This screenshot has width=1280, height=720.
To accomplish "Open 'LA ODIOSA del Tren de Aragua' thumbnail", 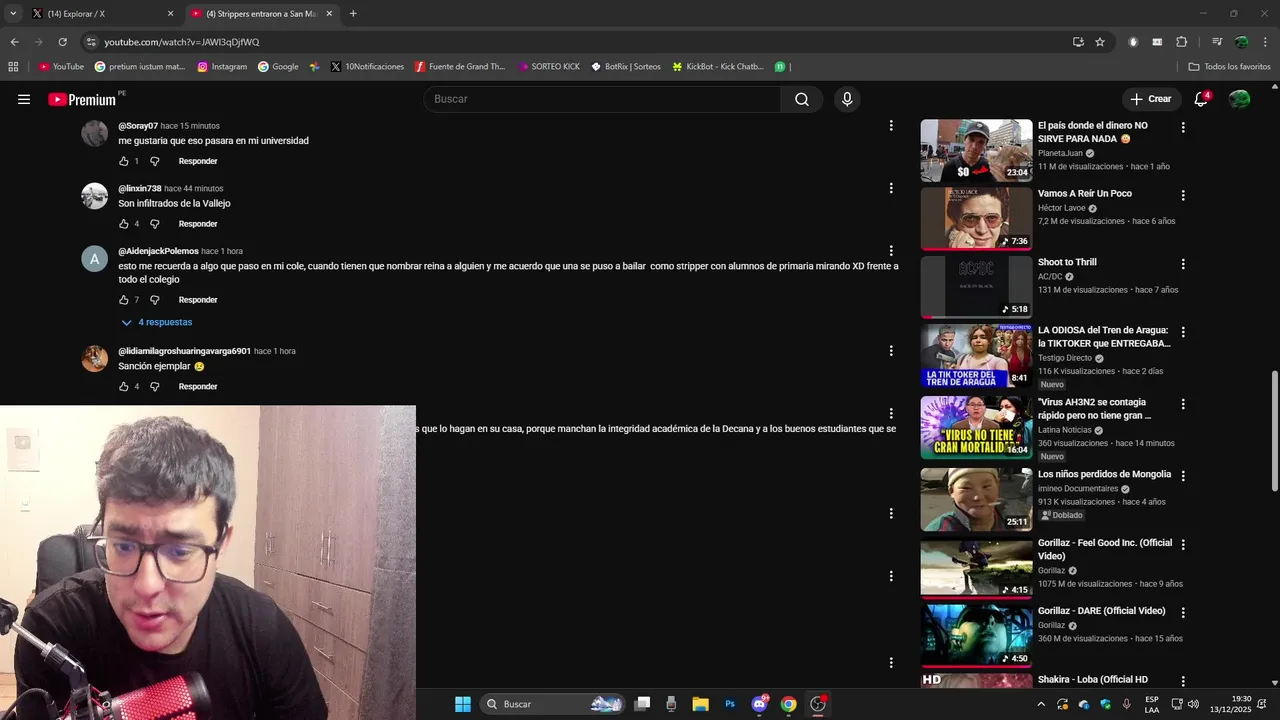I will coord(976,355).
